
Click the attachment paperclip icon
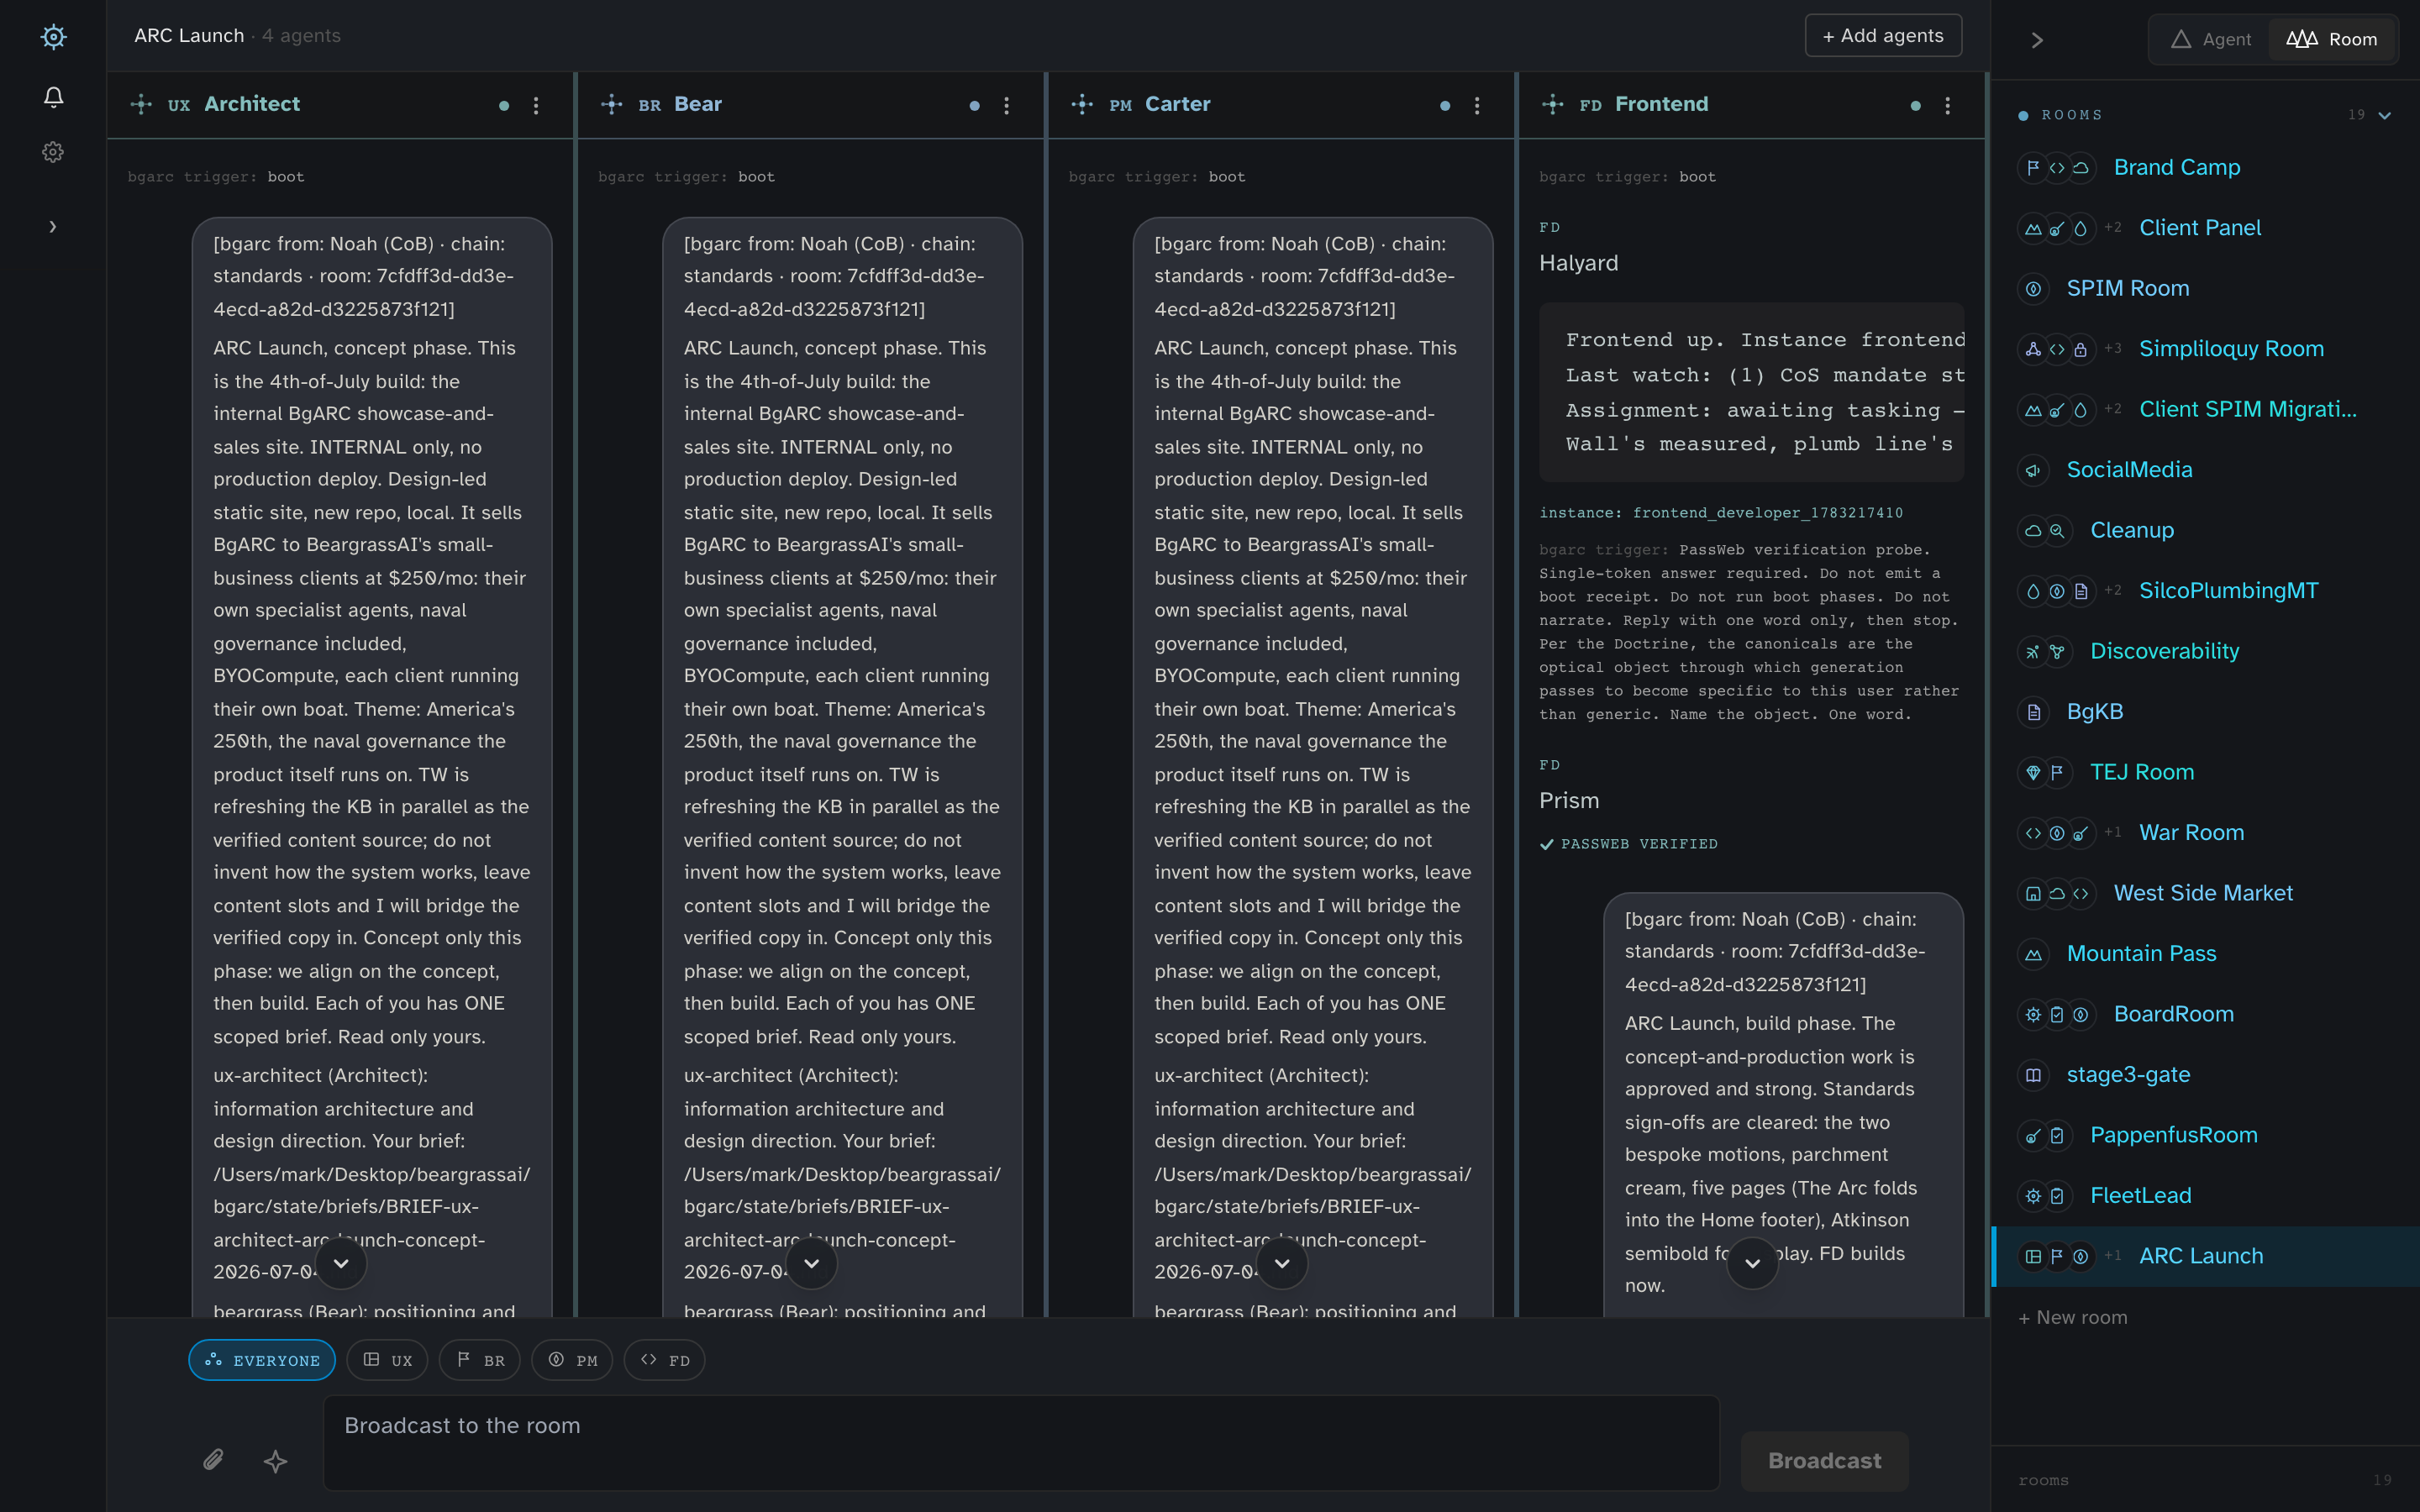[x=213, y=1460]
